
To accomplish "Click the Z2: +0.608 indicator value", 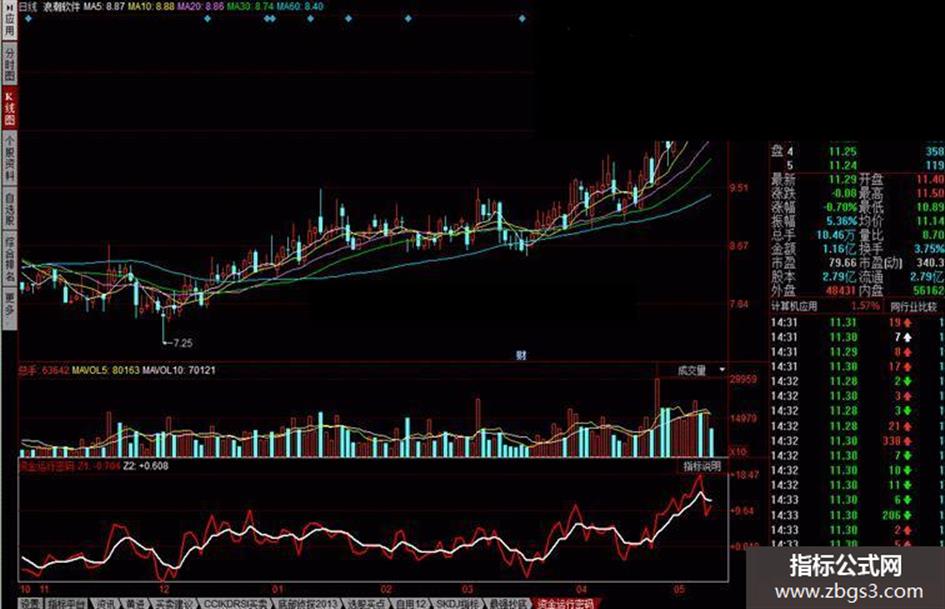I will pyautogui.click(x=145, y=466).
